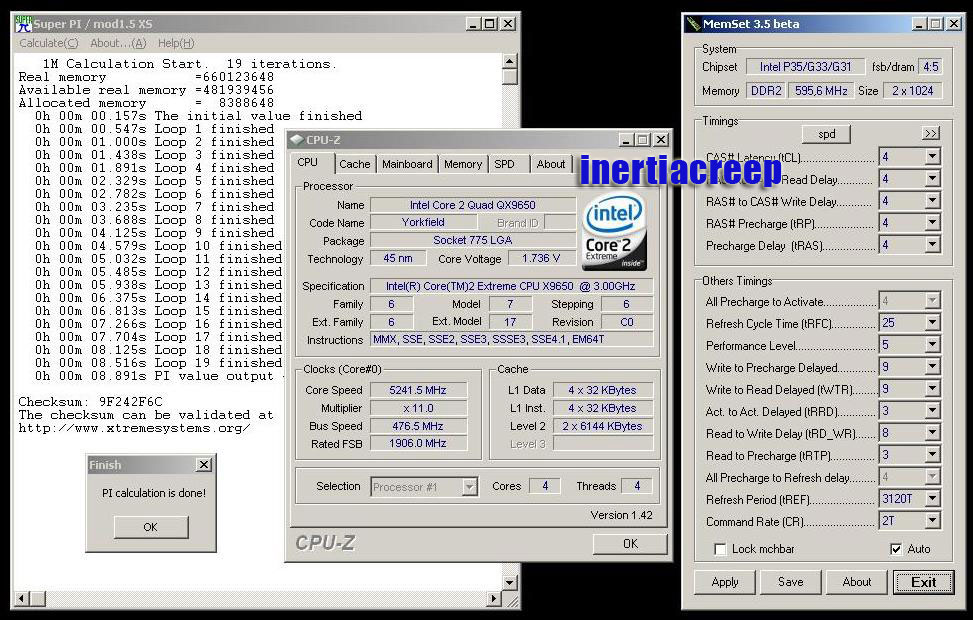Image resolution: width=973 pixels, height=620 pixels.
Task: Click the Rated FSB value 1906.0 MHz
Action: click(418, 444)
